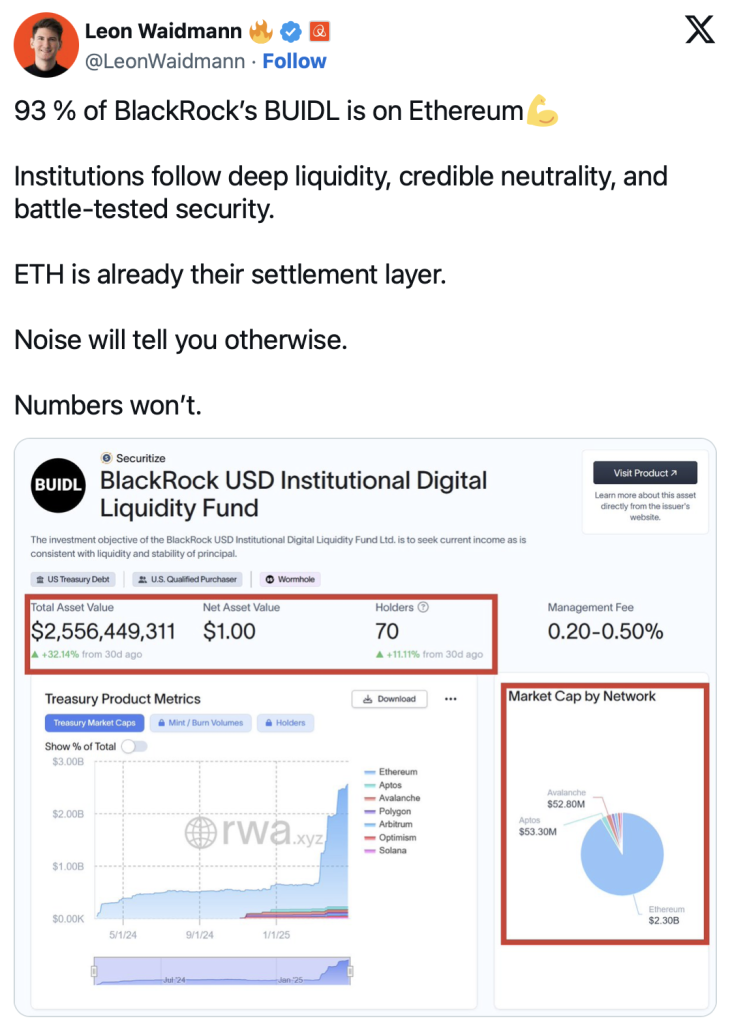Click the Download chart data button

point(390,699)
